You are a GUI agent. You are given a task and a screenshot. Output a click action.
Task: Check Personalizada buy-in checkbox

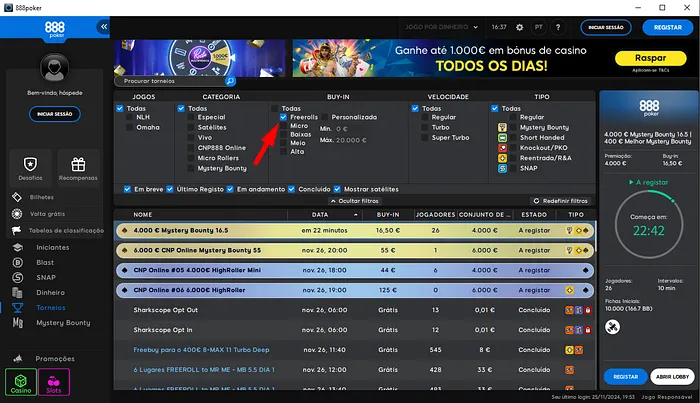[325, 117]
